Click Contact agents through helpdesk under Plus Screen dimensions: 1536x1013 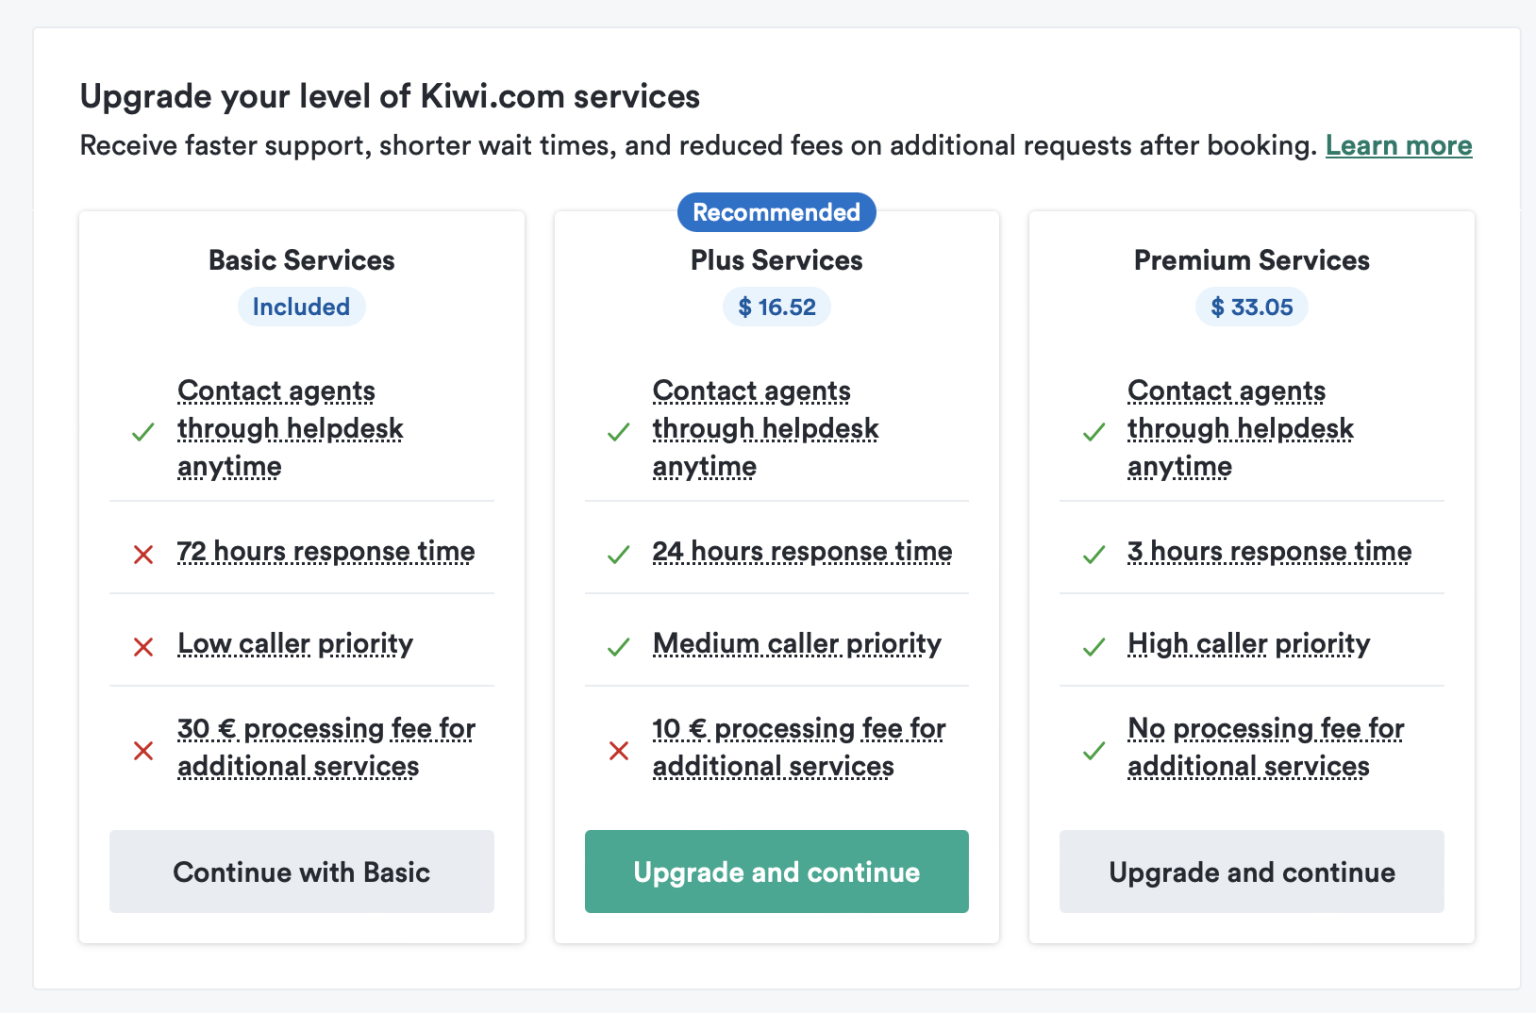[764, 428]
